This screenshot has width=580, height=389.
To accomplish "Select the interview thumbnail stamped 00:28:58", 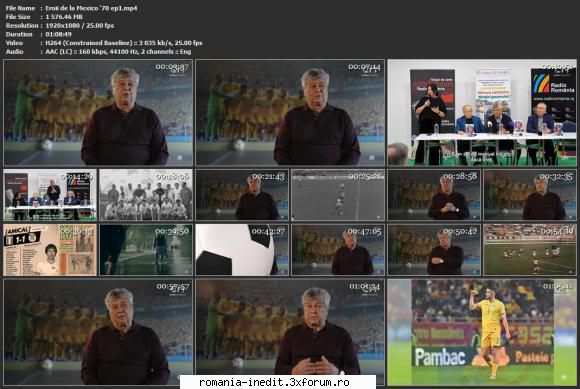I will (434, 195).
